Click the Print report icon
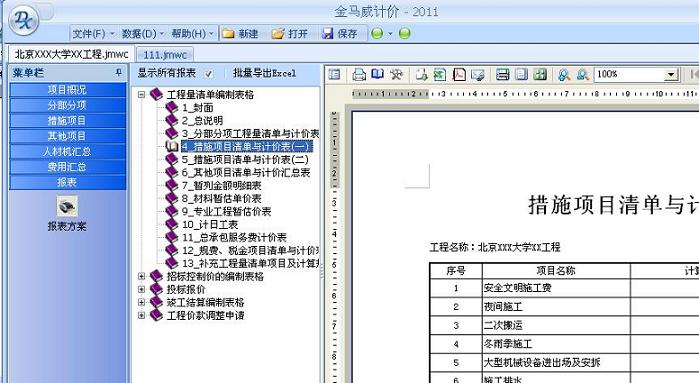The height and width of the screenshot is (383, 699). (359, 74)
